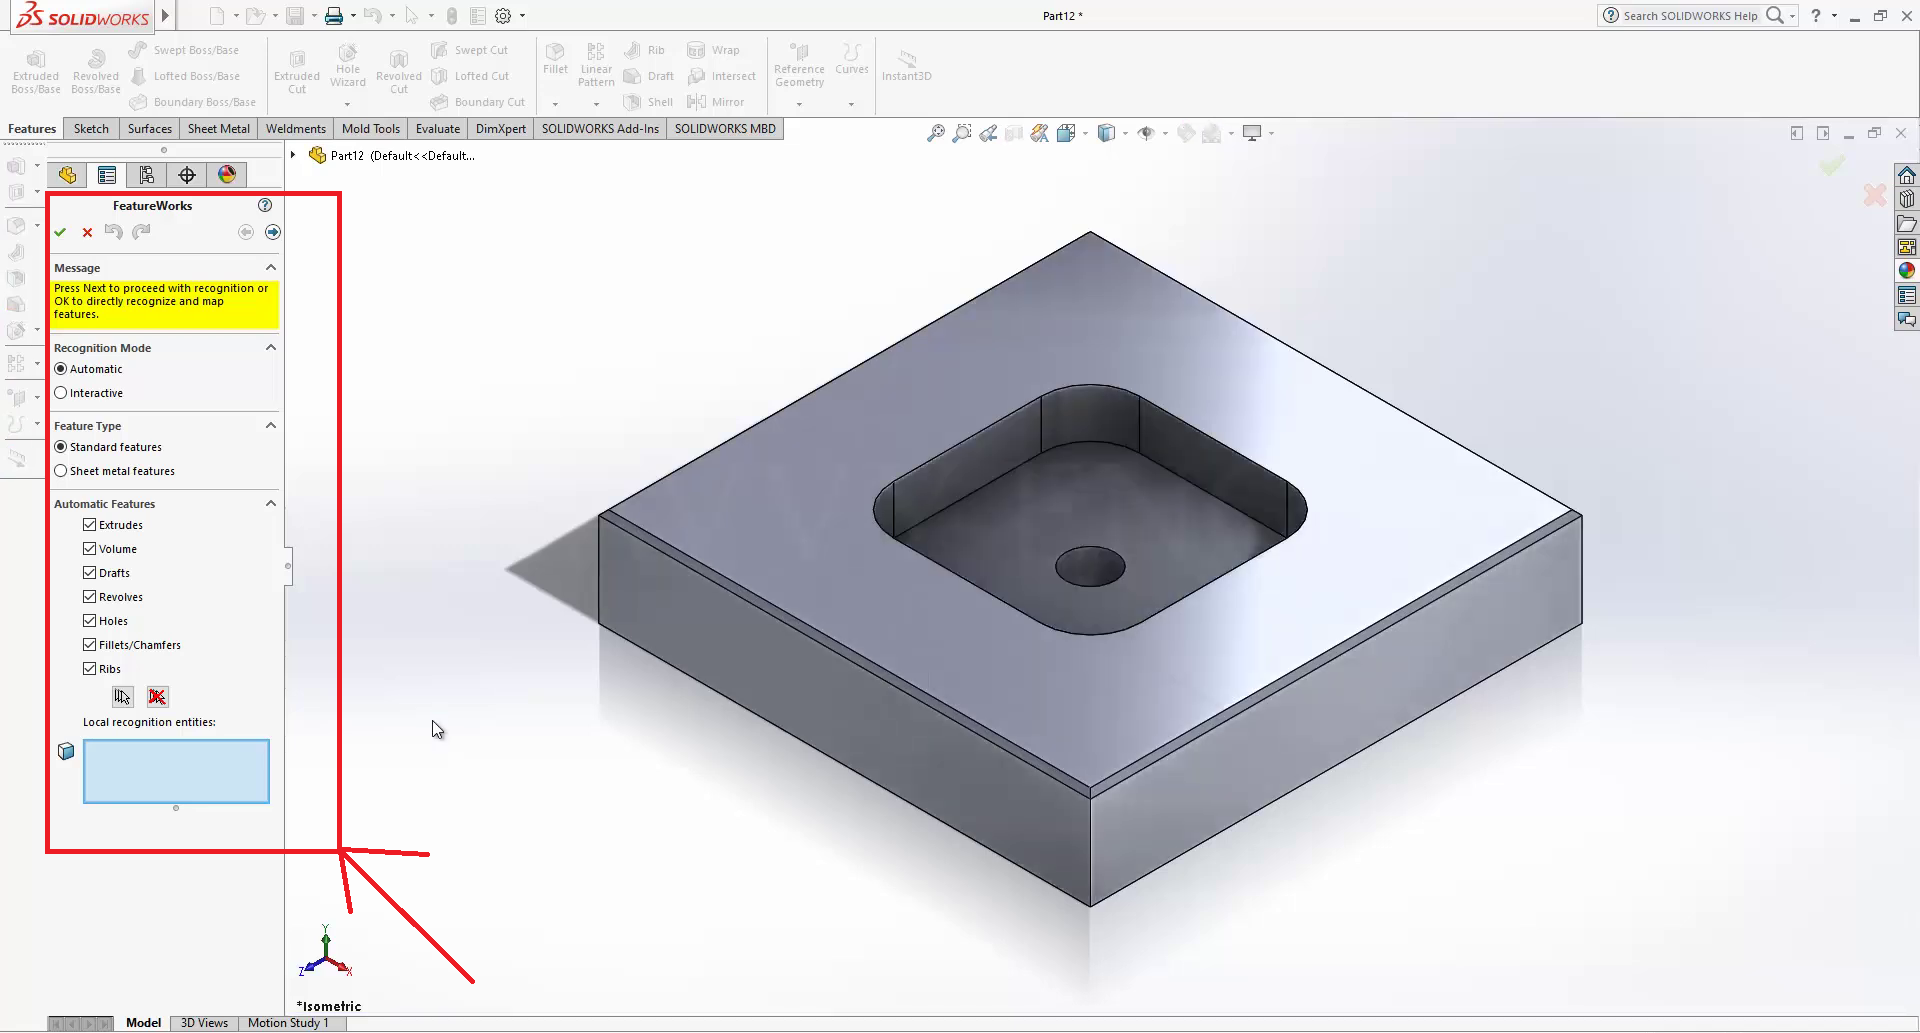Screen dimensions: 1920x1033
Task: Select Sheet metal features option
Action: coord(61,471)
